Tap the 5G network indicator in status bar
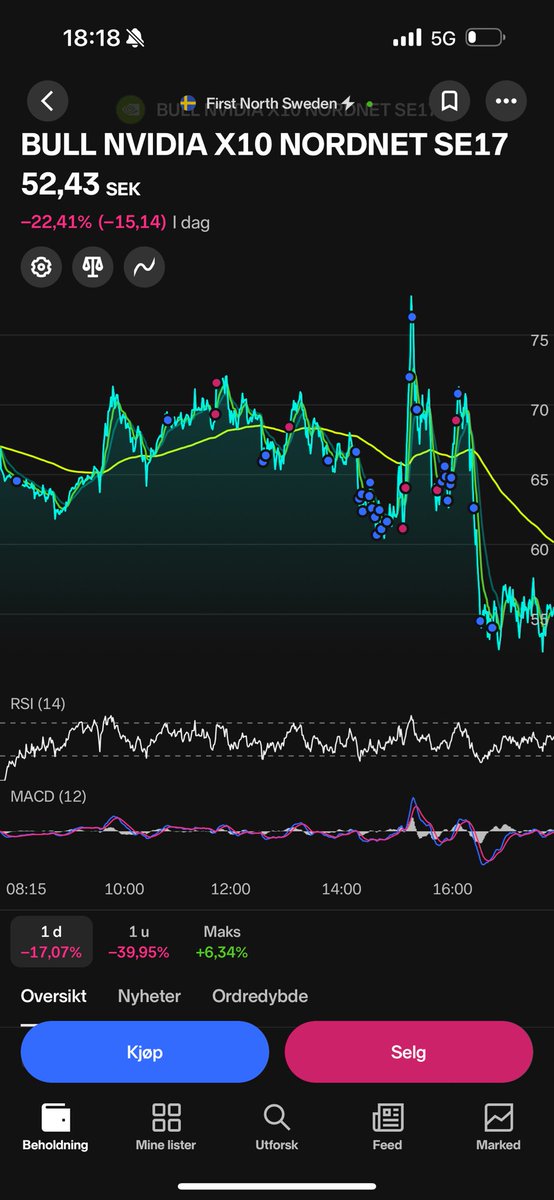The width and height of the screenshot is (554, 1200). coord(443,38)
